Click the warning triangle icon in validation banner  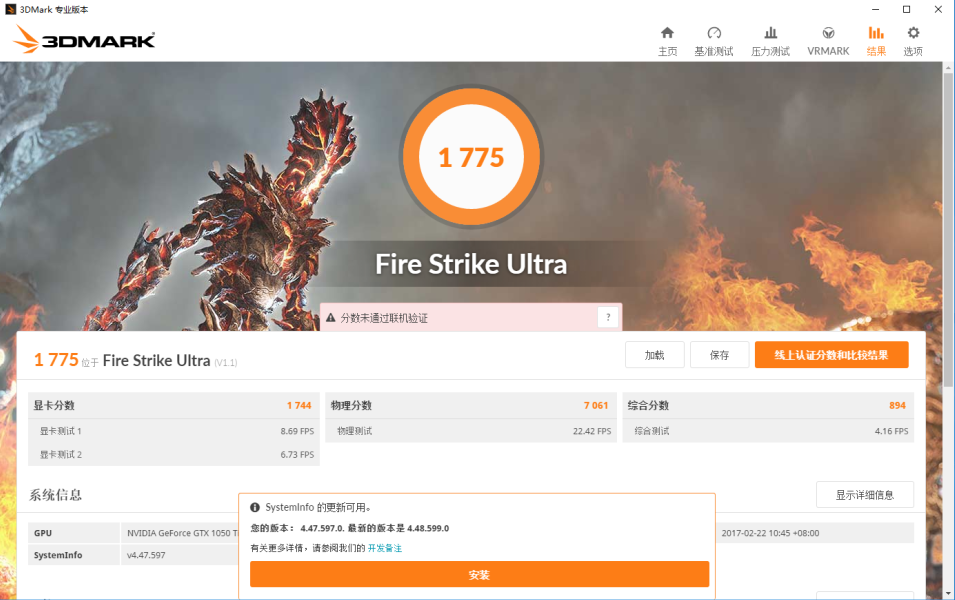(x=331, y=317)
